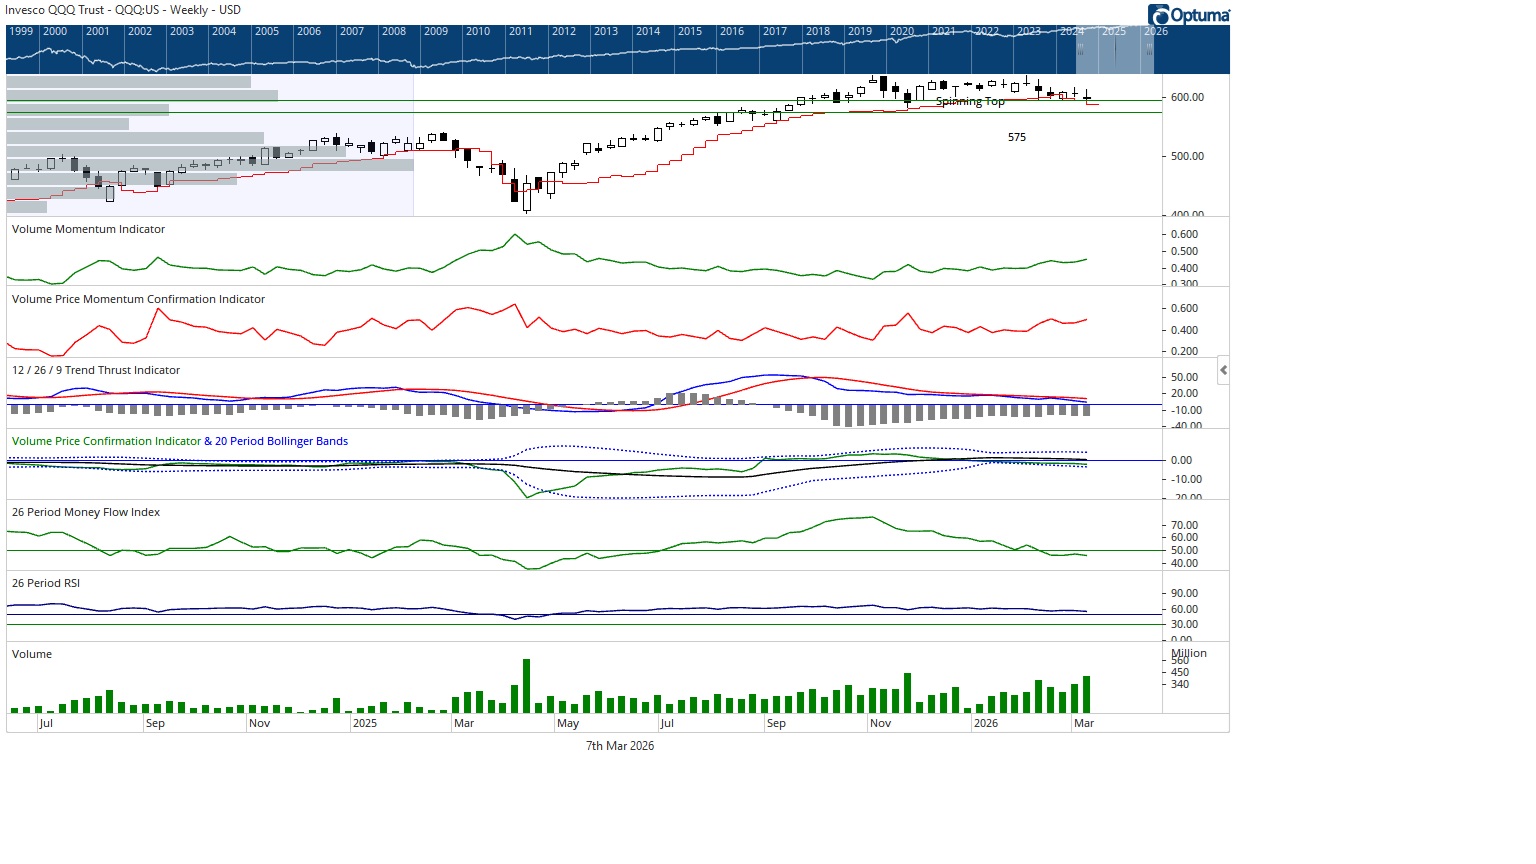Select the Spinning Top annotation label
The width and height of the screenshot is (1536, 864).
(x=970, y=102)
